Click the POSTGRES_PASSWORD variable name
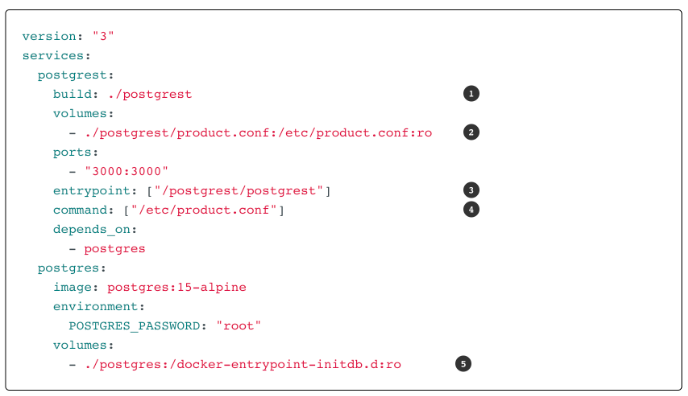Screen dimensions: 688x396 click(x=134, y=326)
